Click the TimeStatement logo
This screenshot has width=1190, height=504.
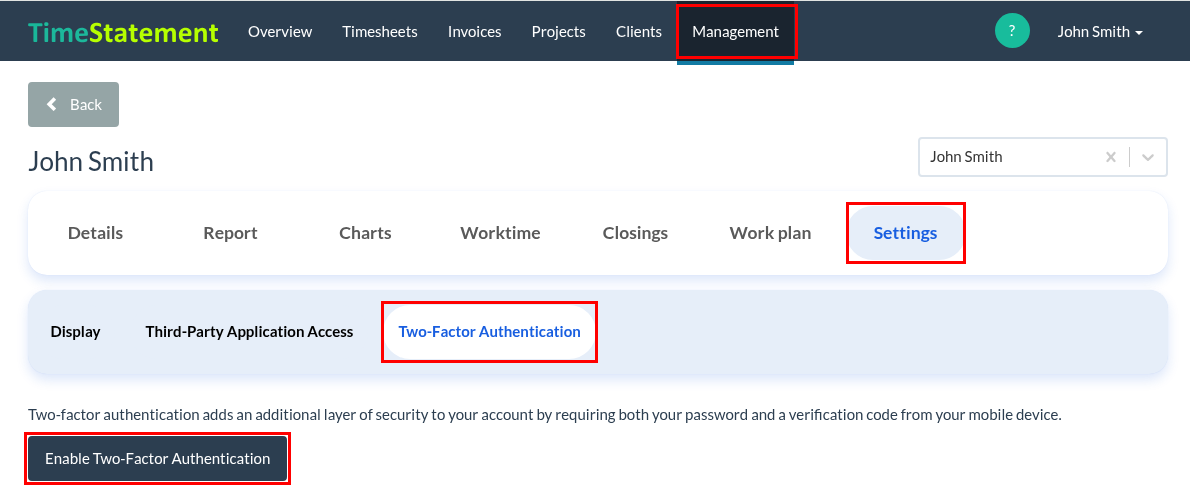tap(123, 32)
